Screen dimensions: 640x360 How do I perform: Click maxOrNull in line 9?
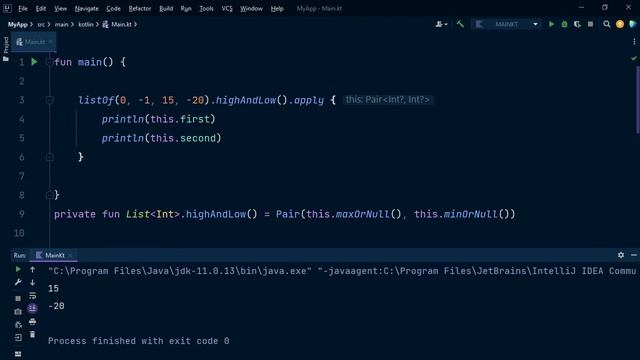tap(362, 214)
